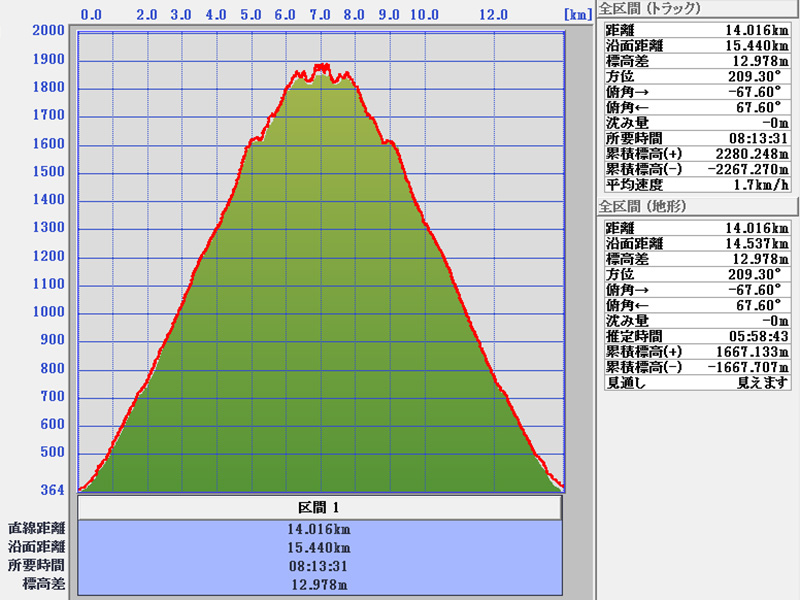Screen dimensions: 800x600
Task: Click the 364 minimum elevation axis label
Action: point(53,489)
